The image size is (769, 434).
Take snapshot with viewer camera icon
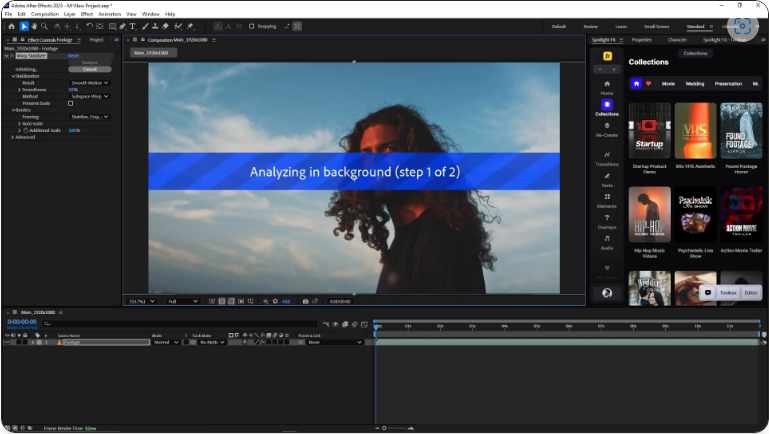[x=305, y=301]
